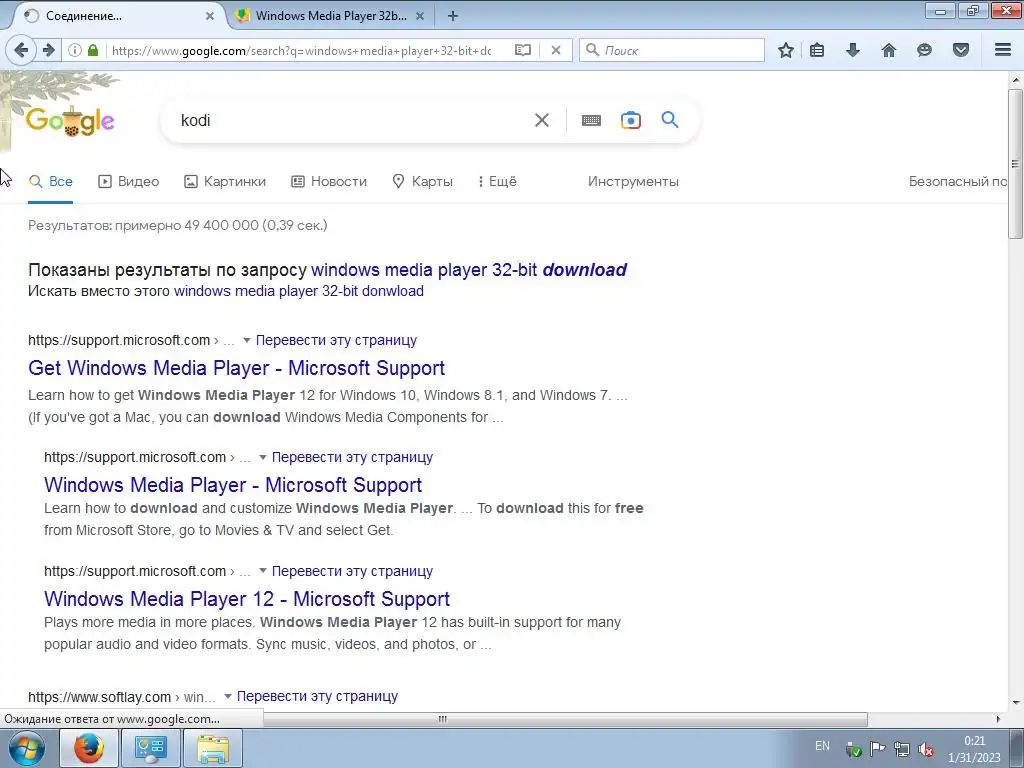
Task: Close the Windows Media Player 32b tab
Action: [420, 16]
